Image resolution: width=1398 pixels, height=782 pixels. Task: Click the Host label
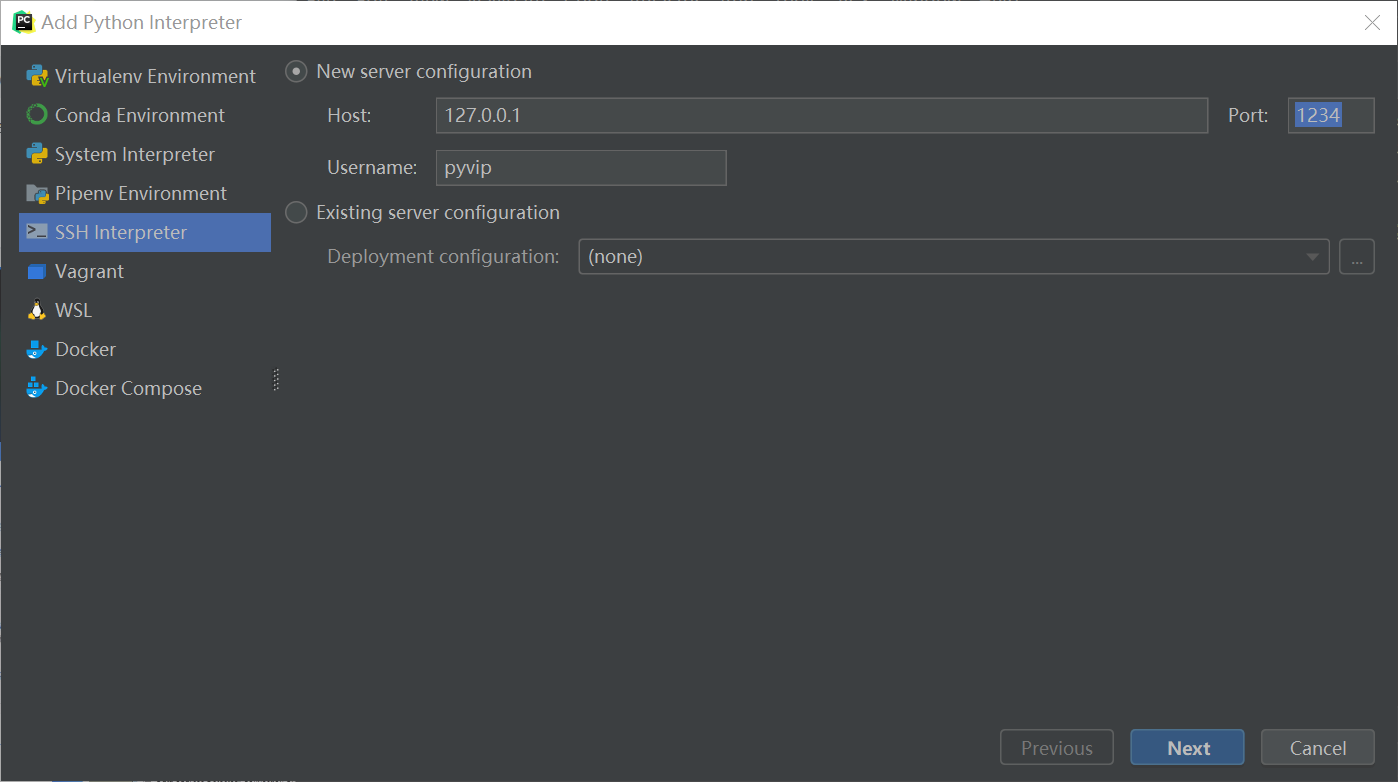349,116
